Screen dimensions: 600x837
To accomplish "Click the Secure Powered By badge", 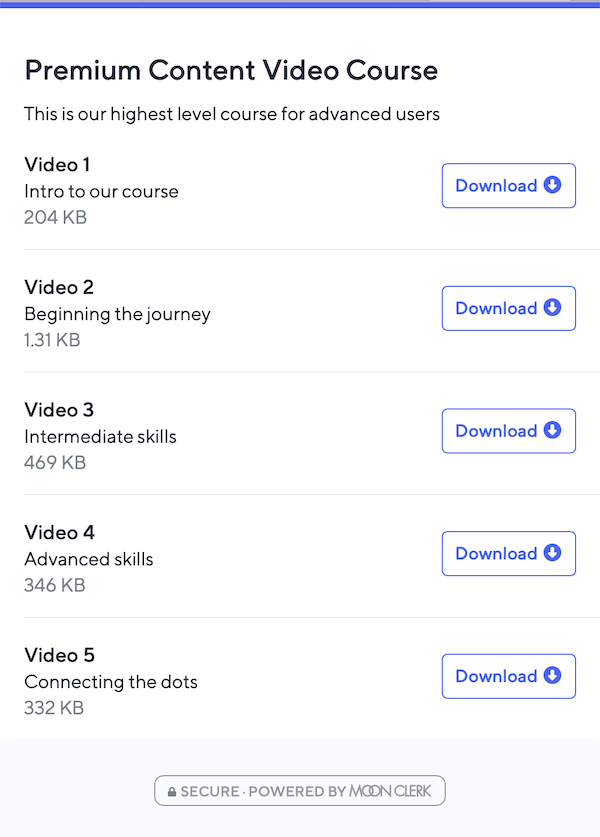I will (x=300, y=791).
